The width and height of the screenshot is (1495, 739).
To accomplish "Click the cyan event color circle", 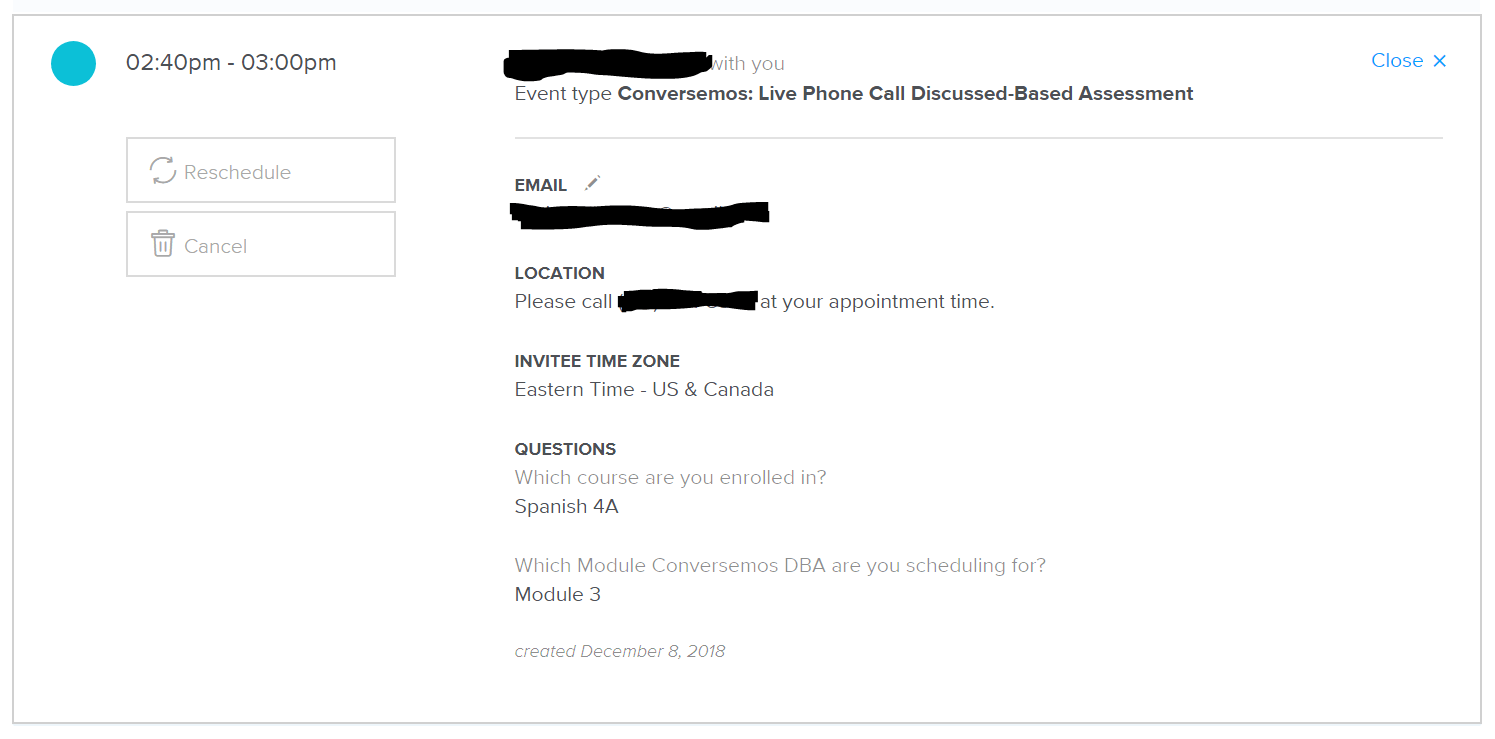I will point(73,63).
